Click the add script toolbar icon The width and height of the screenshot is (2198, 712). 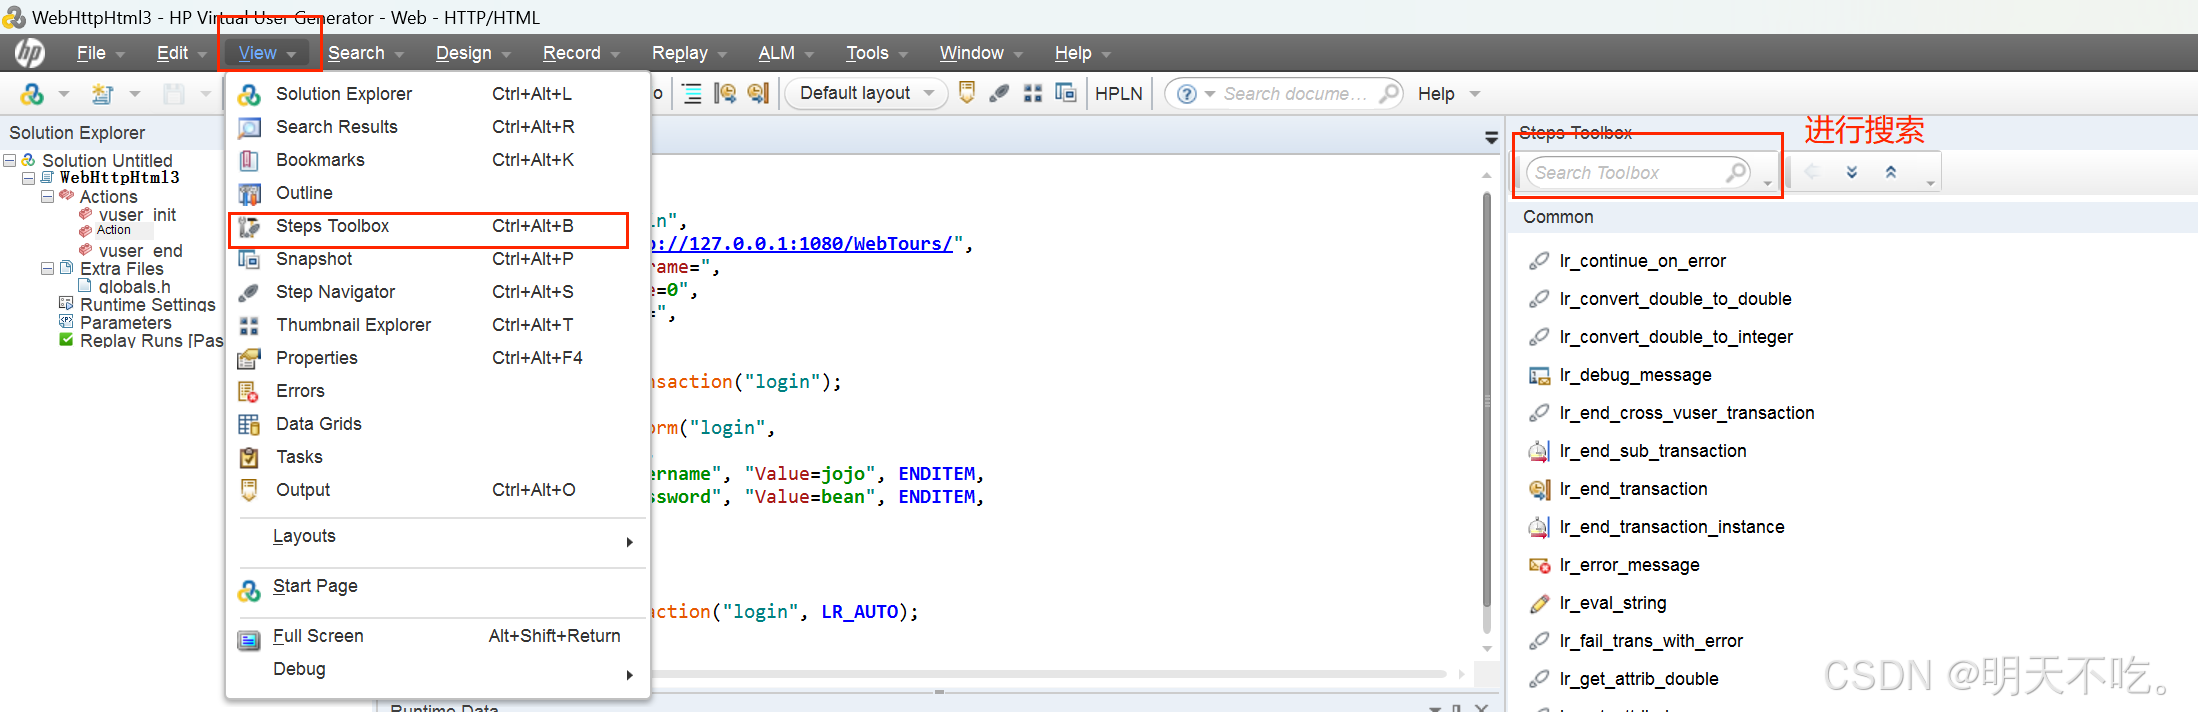102,94
